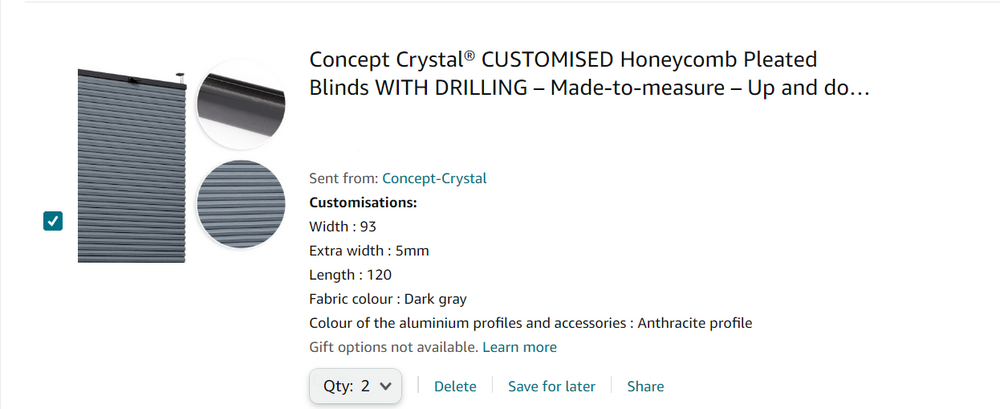Click the Width : 93 customisation line
Screen dimensions: 1000x409
coord(343,226)
